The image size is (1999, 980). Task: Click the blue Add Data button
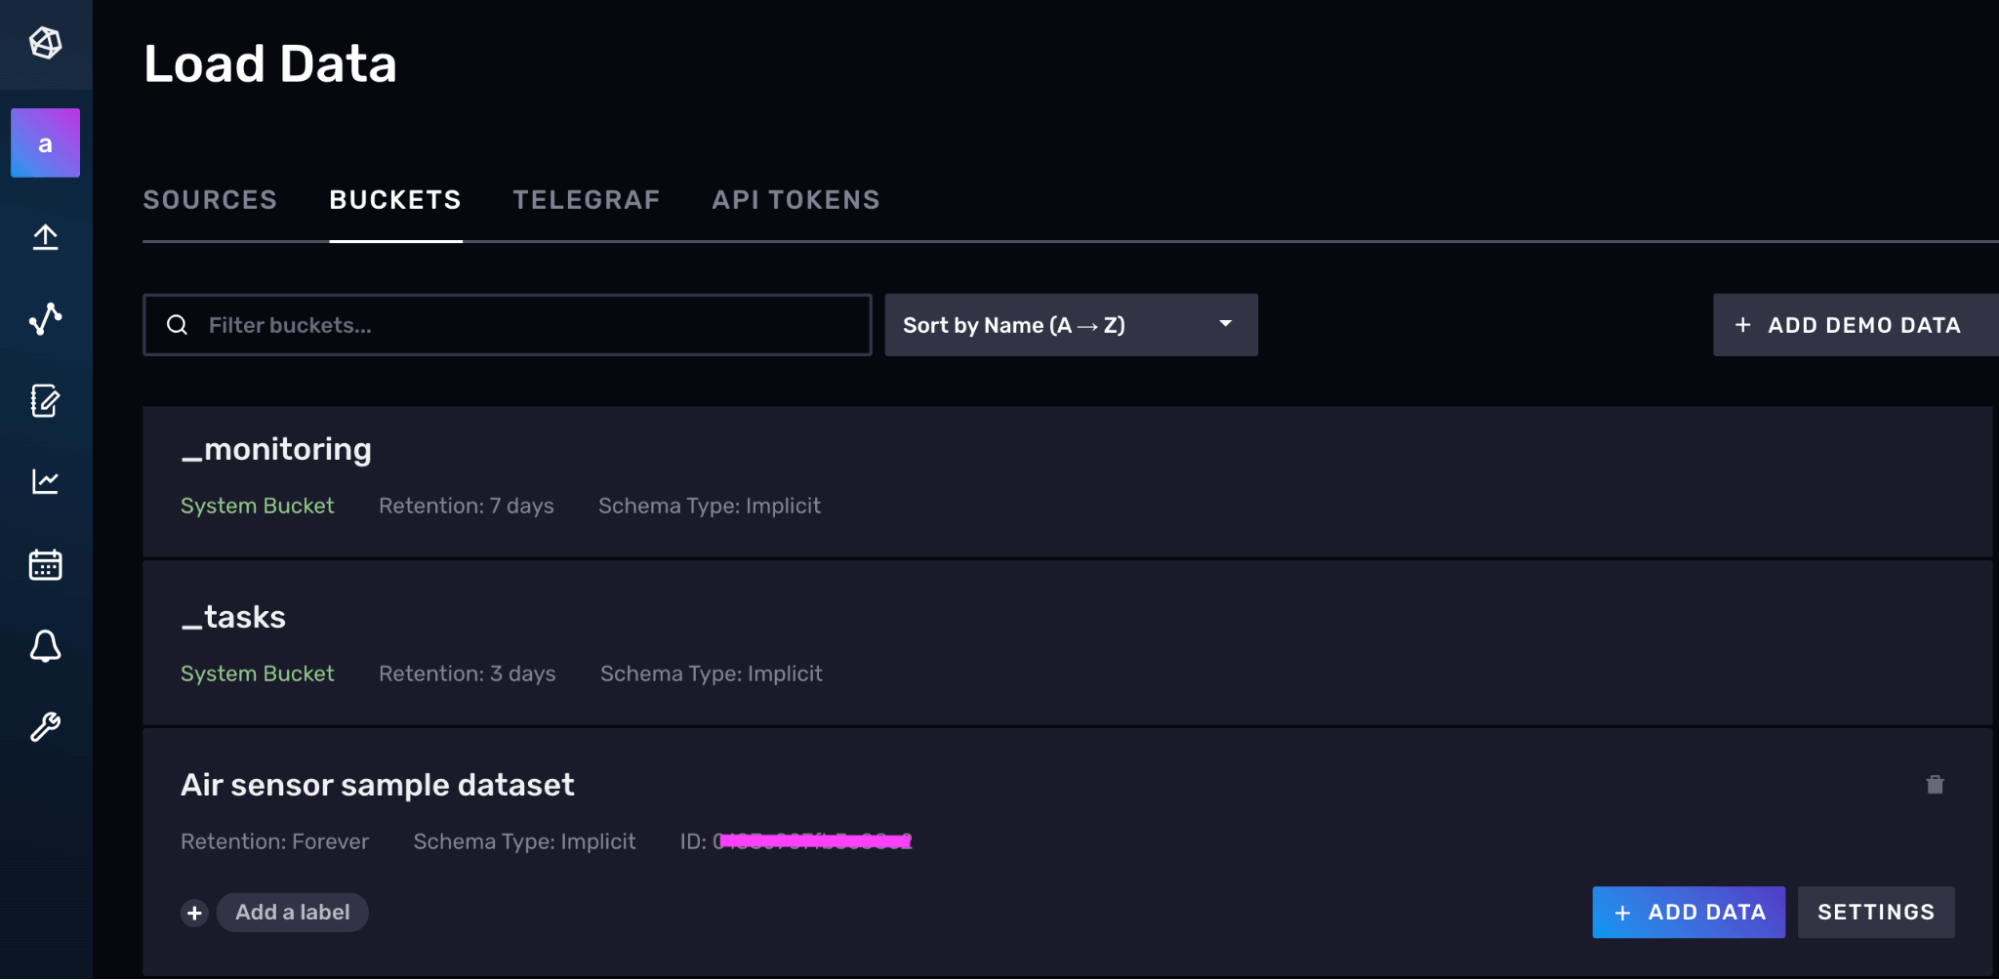click(1688, 912)
